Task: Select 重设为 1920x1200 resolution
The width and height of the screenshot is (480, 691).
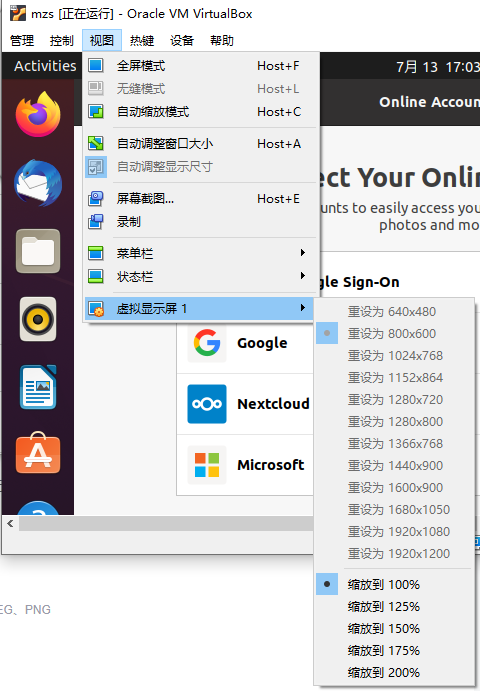Action: tap(394, 554)
